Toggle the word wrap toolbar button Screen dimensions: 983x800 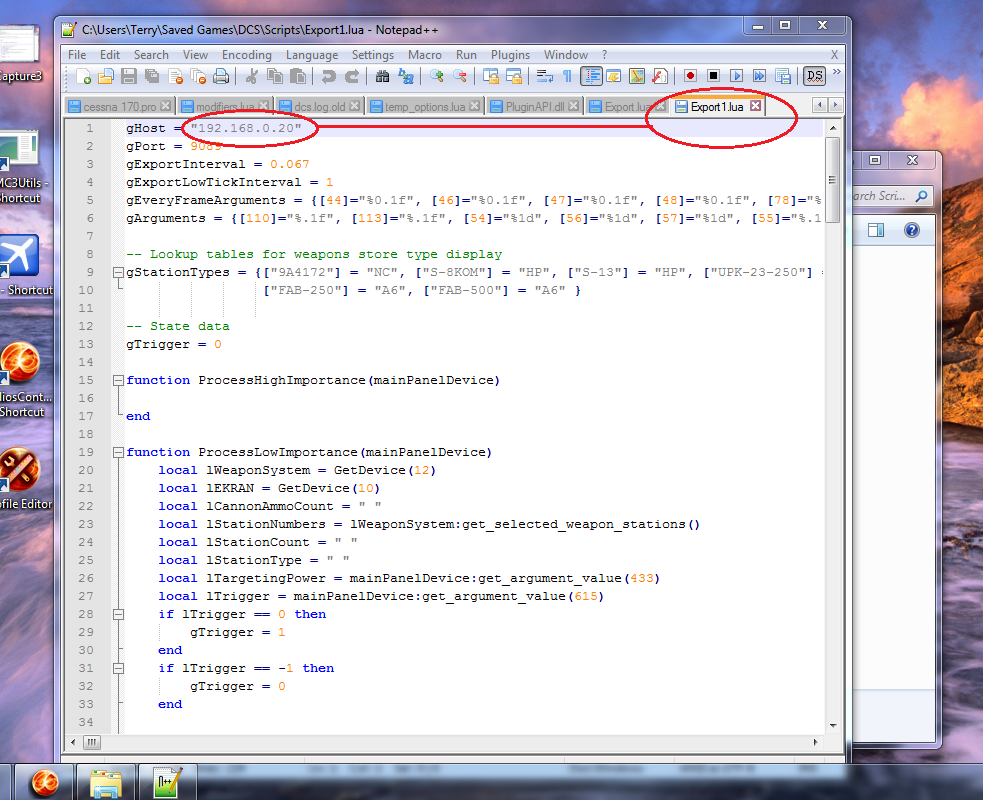pos(544,76)
